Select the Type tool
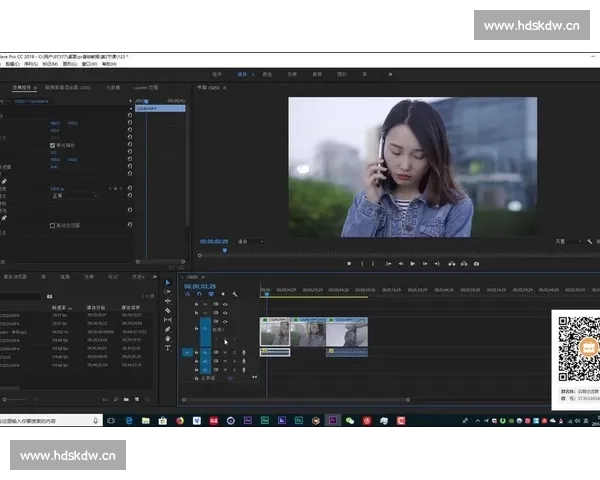600x480 pixels. 168,348
